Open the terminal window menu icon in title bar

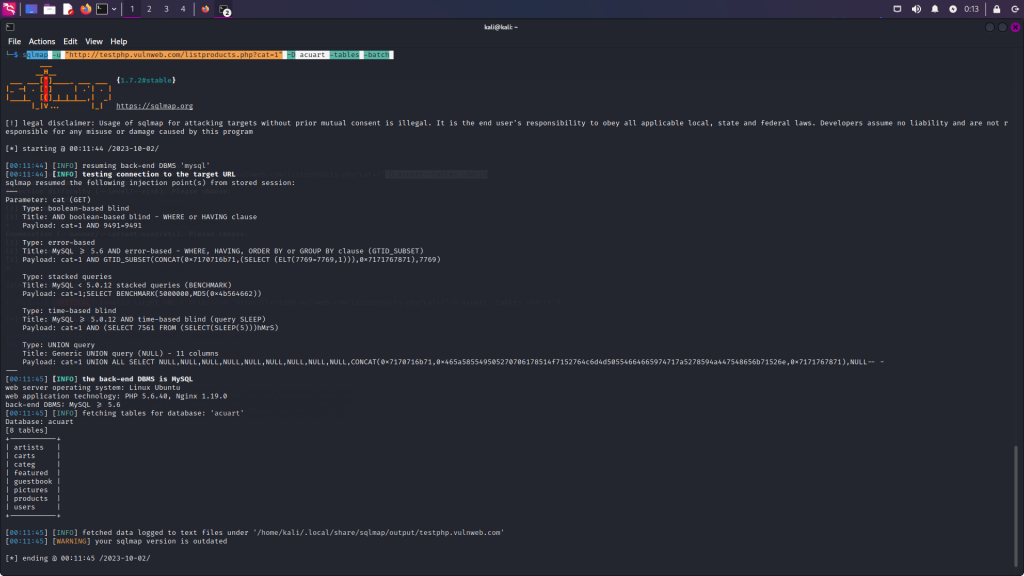(10, 27)
